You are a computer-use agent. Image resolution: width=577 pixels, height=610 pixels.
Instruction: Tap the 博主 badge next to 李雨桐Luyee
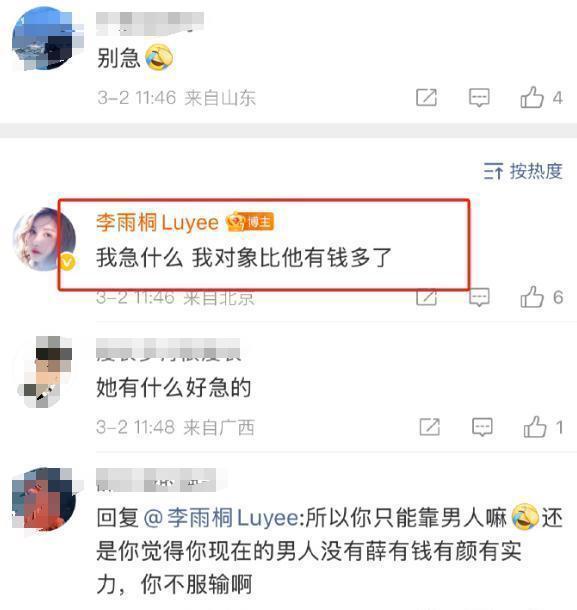pos(250,222)
